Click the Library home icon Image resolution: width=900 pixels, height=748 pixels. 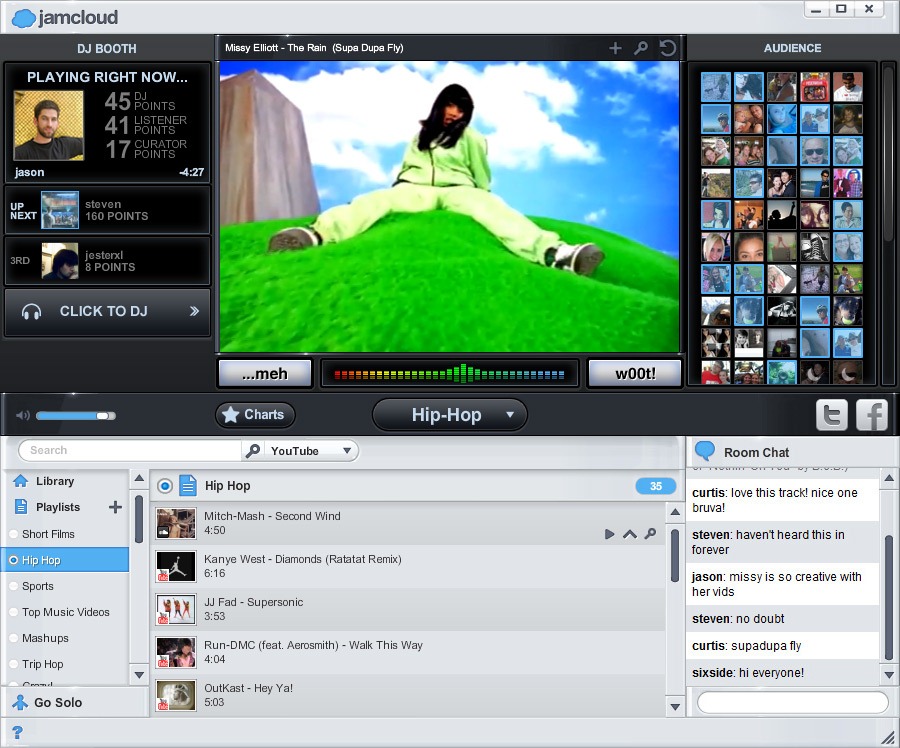(21, 480)
